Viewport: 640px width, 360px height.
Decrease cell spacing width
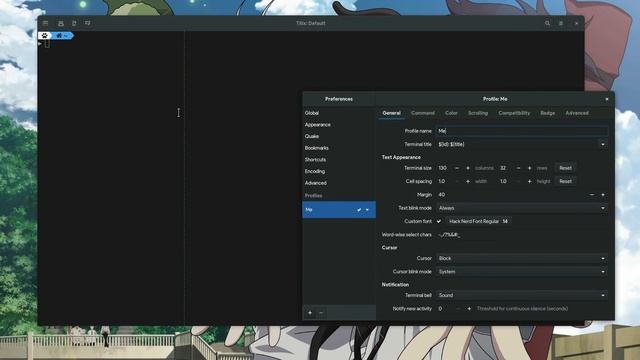(457, 181)
